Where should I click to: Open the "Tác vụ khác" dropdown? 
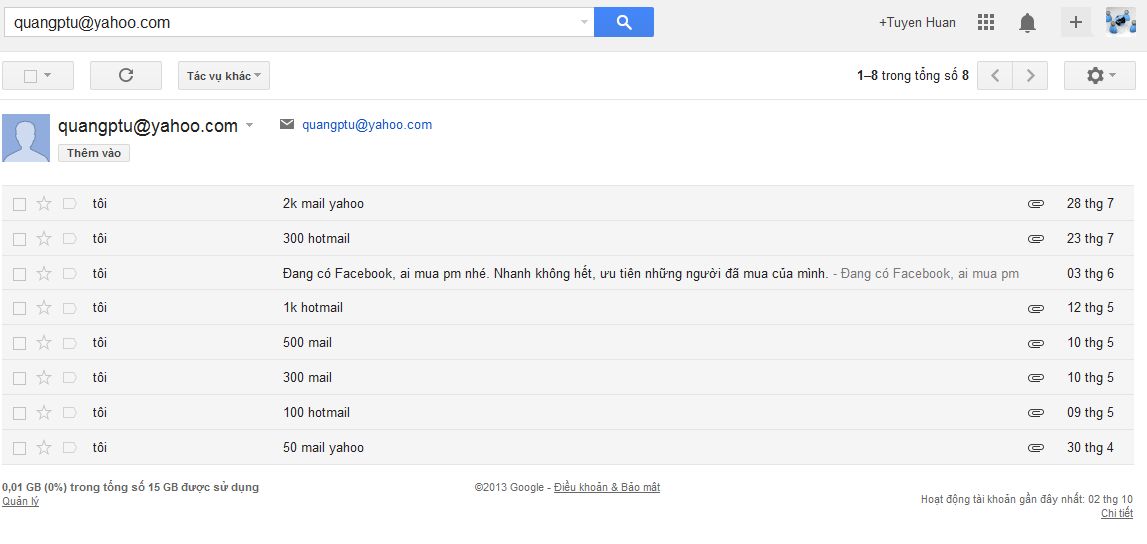(224, 76)
